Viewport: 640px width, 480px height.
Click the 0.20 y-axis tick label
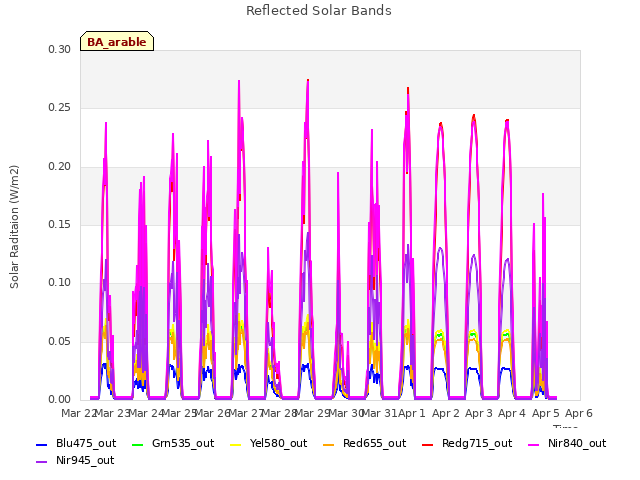[60, 167]
